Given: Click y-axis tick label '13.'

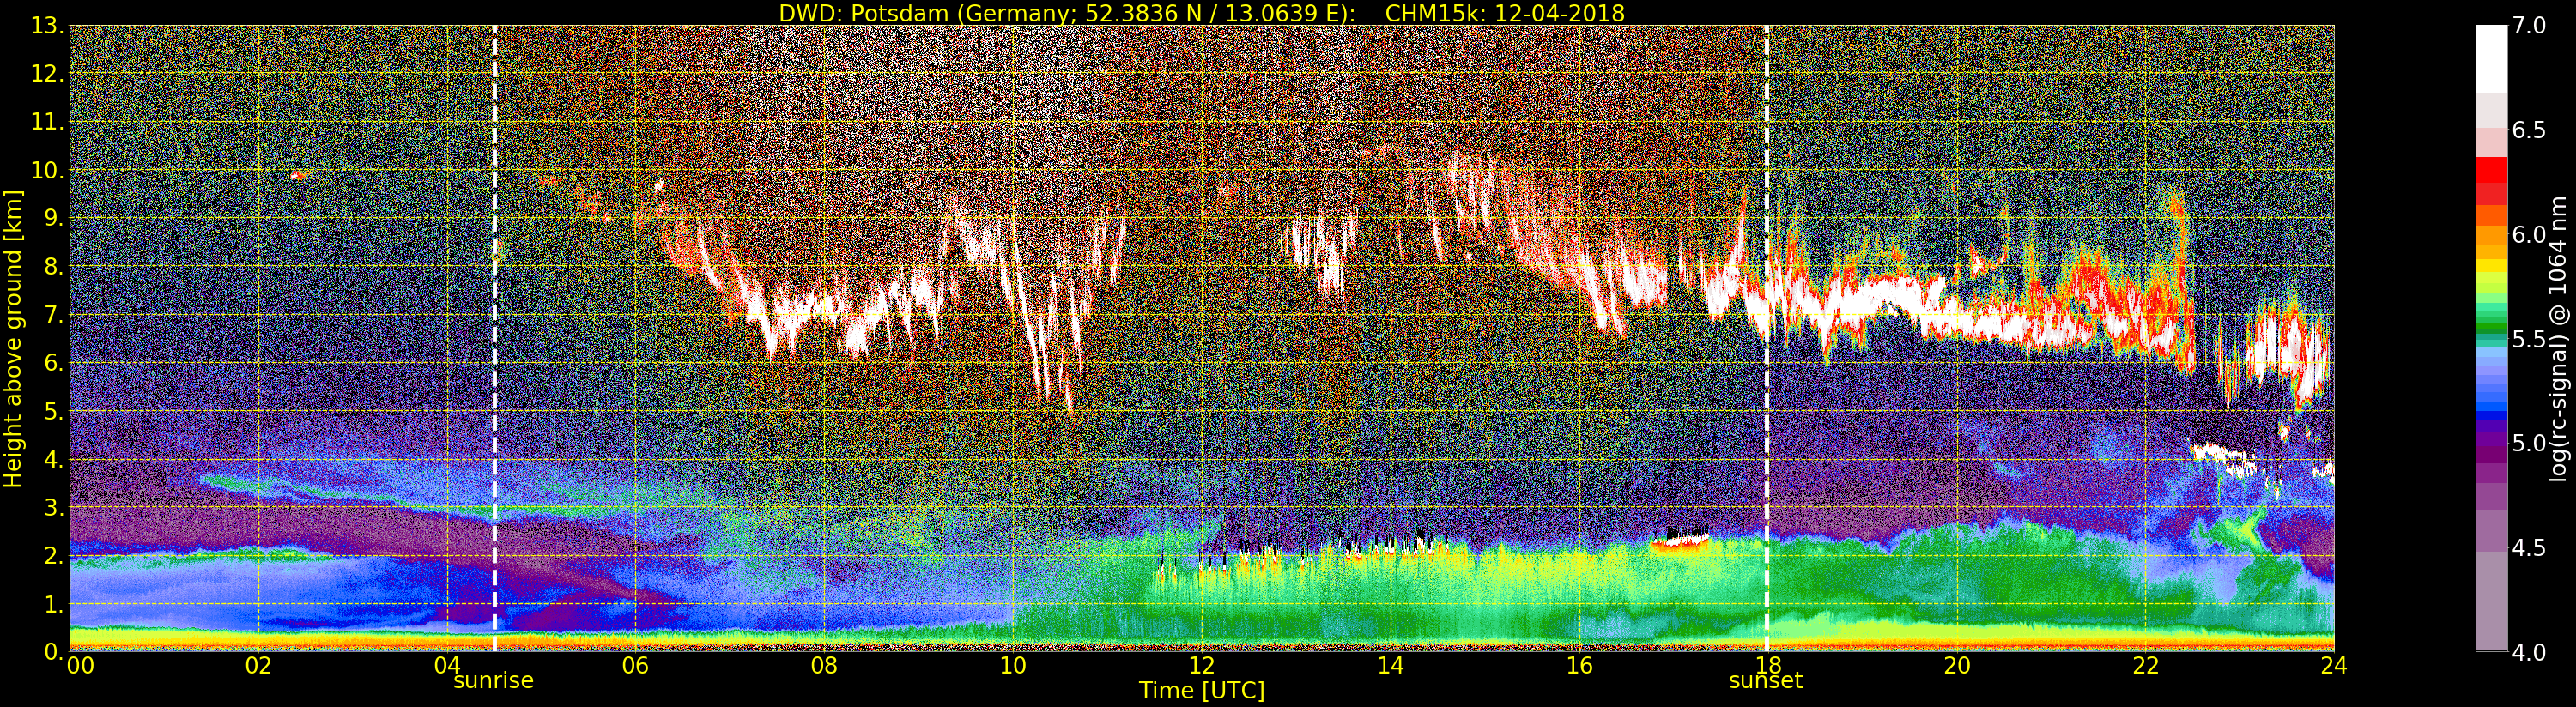Looking at the screenshot, I should [x=47, y=26].
